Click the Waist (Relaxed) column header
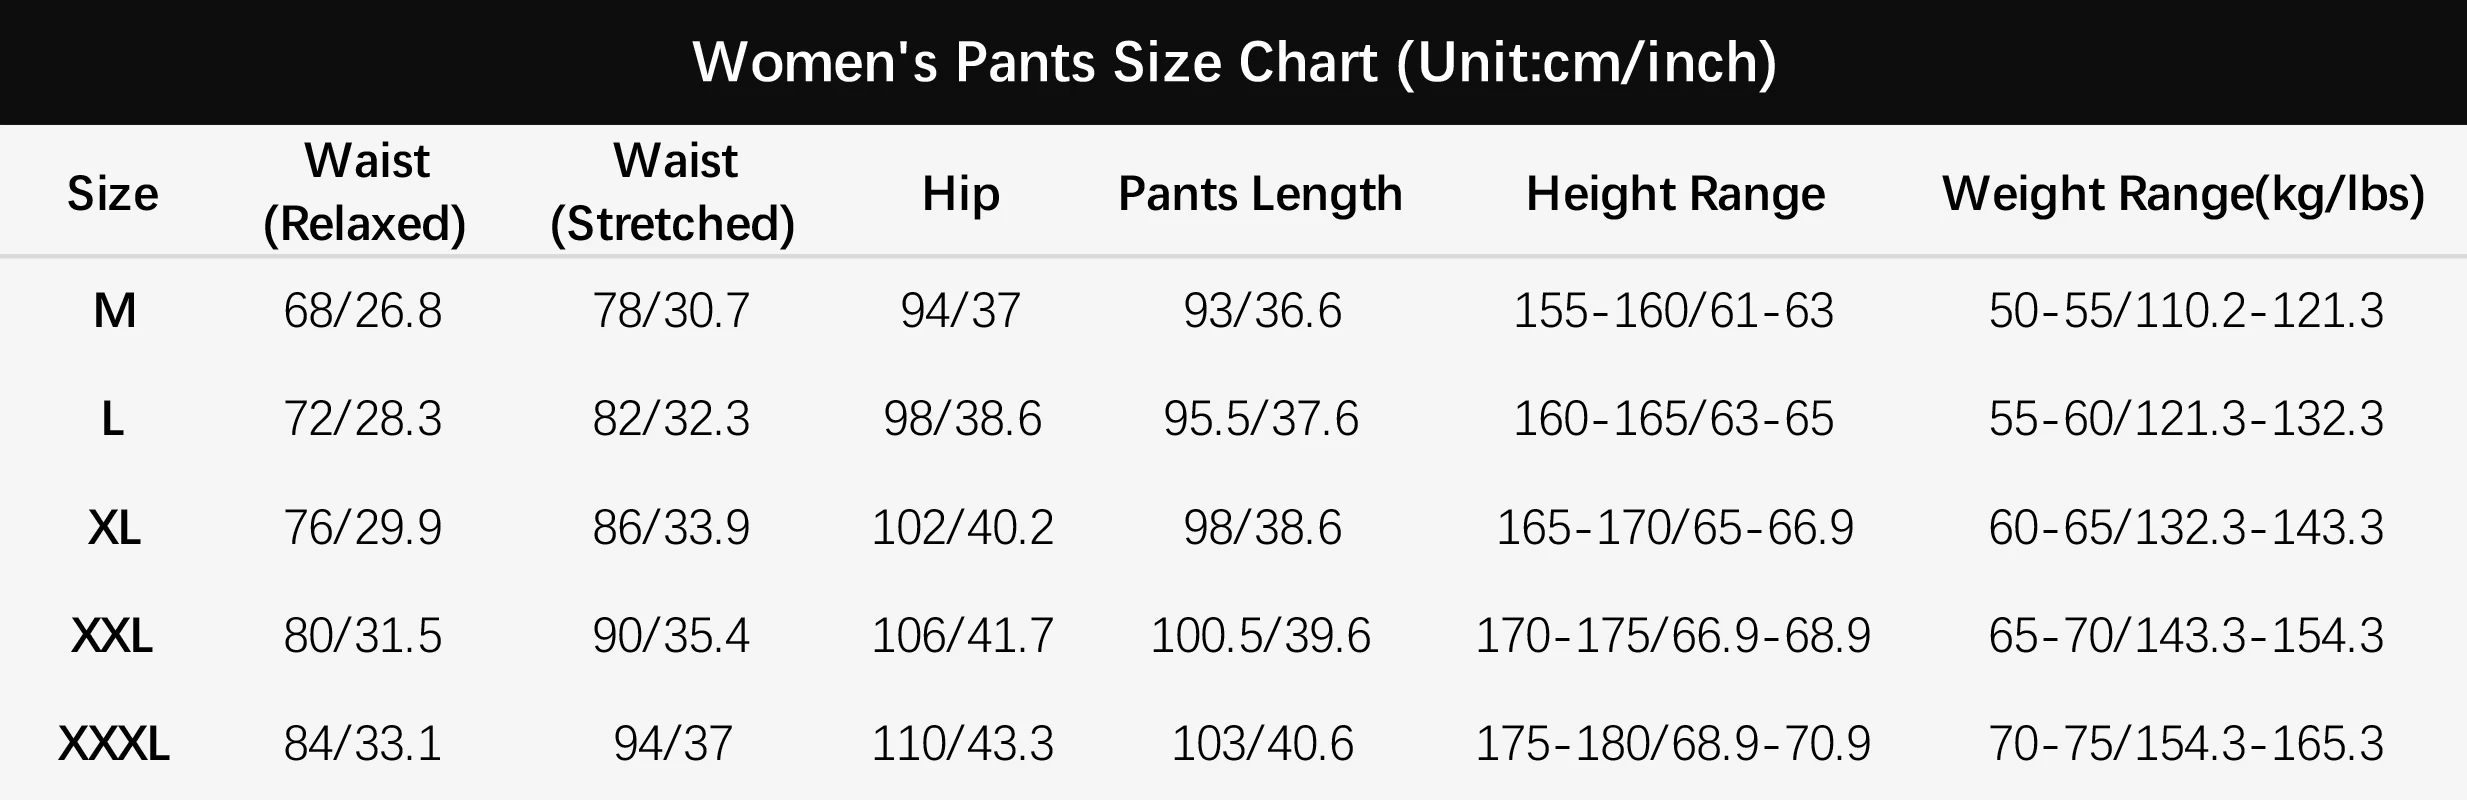Image resolution: width=2467 pixels, height=800 pixels. tap(365, 192)
